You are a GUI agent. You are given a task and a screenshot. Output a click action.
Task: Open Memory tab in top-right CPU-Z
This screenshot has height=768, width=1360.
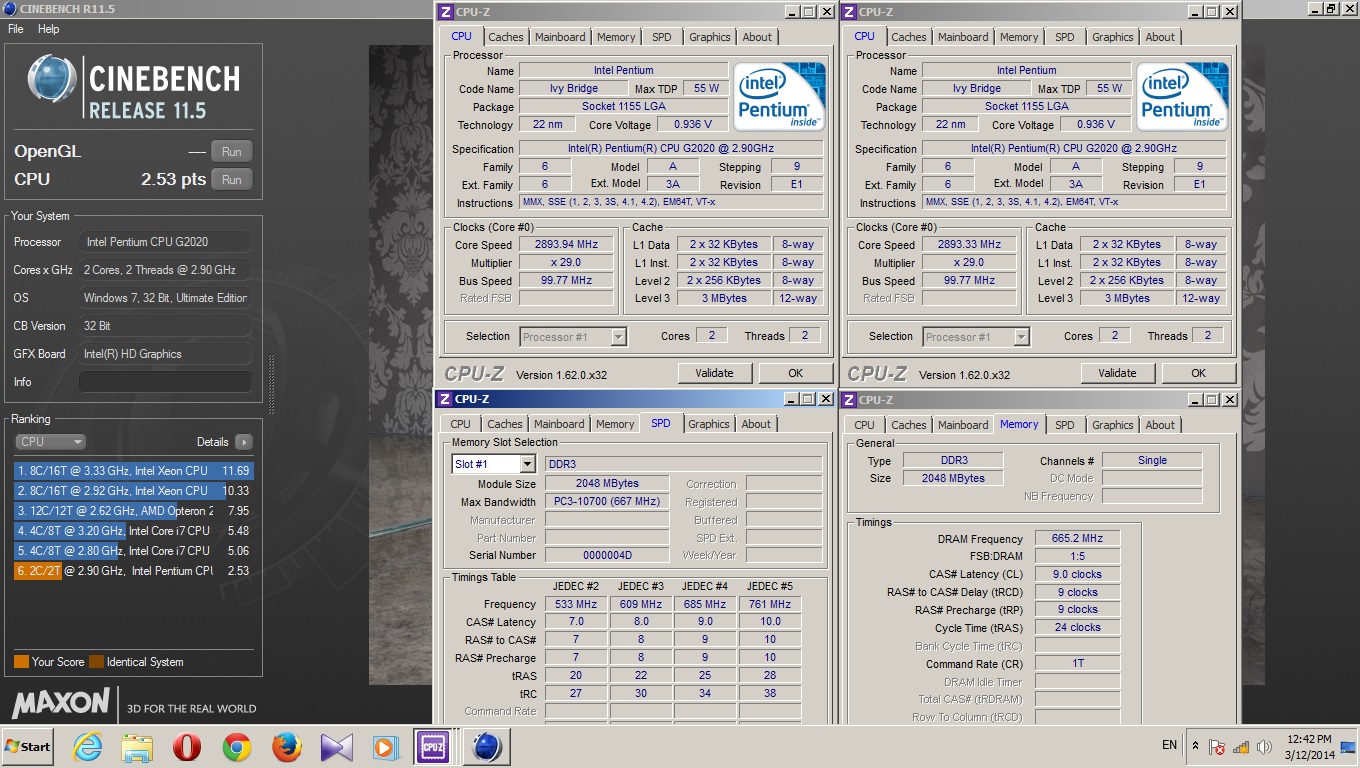click(1019, 37)
